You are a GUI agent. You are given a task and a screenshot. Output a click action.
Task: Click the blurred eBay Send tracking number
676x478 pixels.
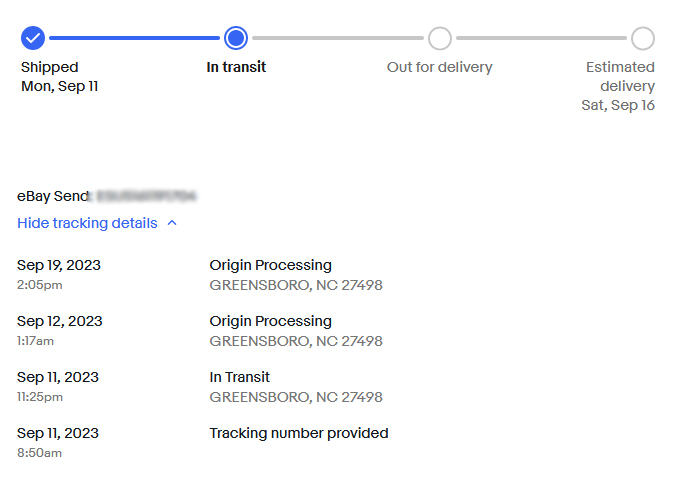coord(147,196)
